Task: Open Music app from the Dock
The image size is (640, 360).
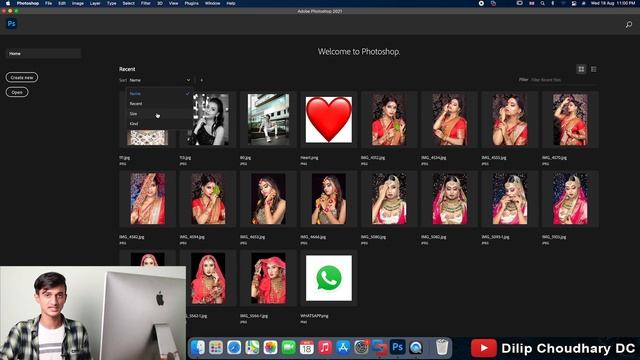Action: pyautogui.click(x=325, y=348)
